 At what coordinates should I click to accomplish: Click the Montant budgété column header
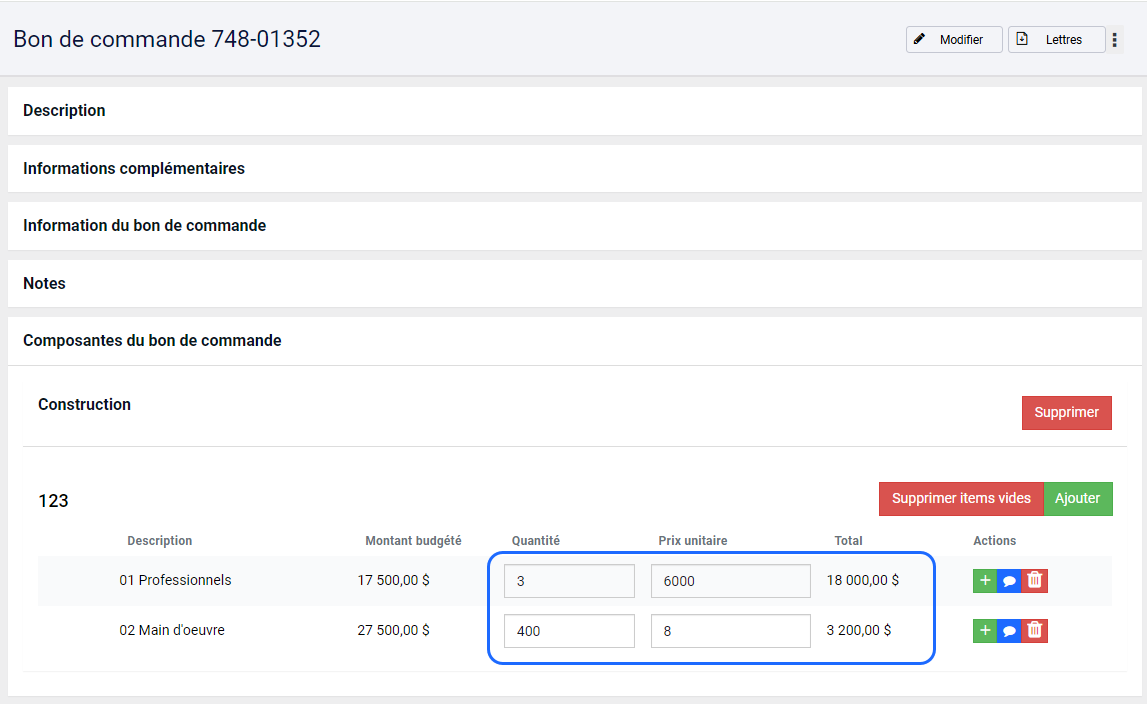point(413,541)
